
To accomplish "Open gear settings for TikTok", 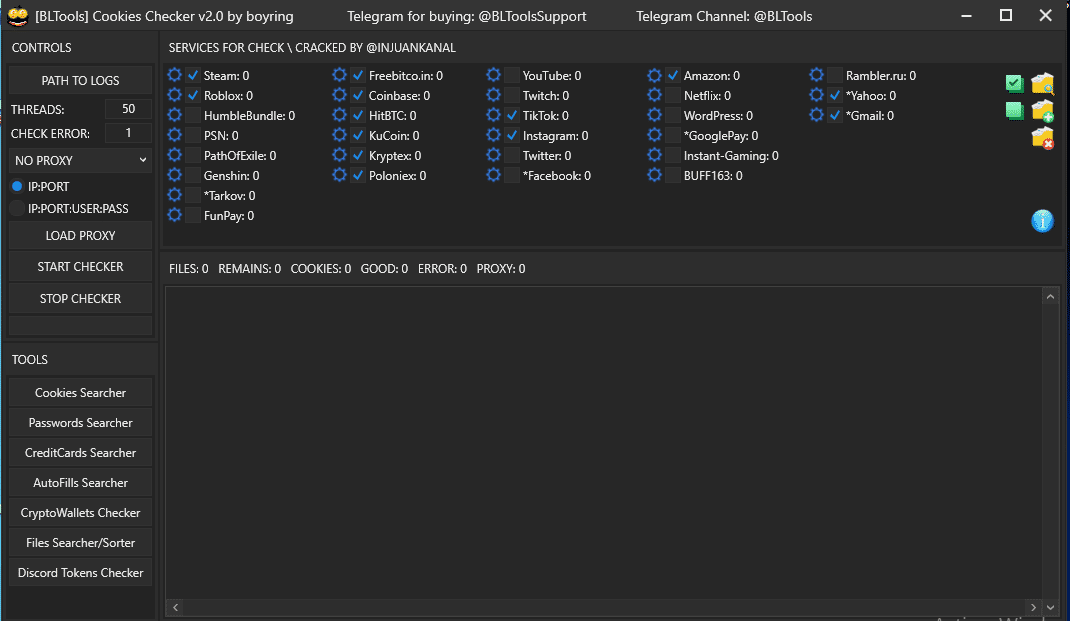I will coord(493,115).
